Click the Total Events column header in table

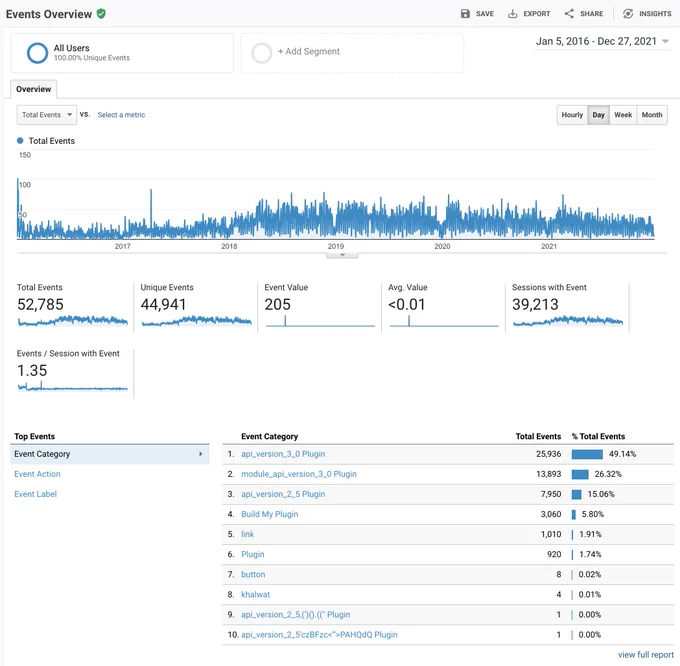538,436
